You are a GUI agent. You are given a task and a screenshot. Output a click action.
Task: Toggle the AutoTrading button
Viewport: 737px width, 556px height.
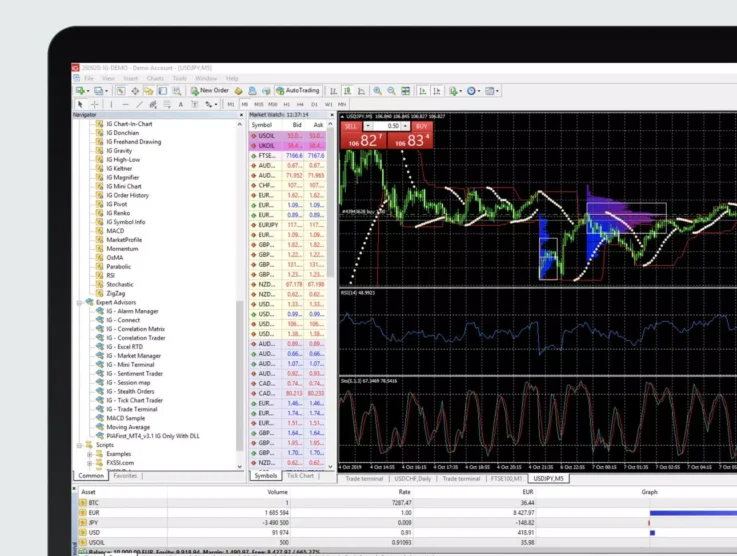(x=298, y=91)
